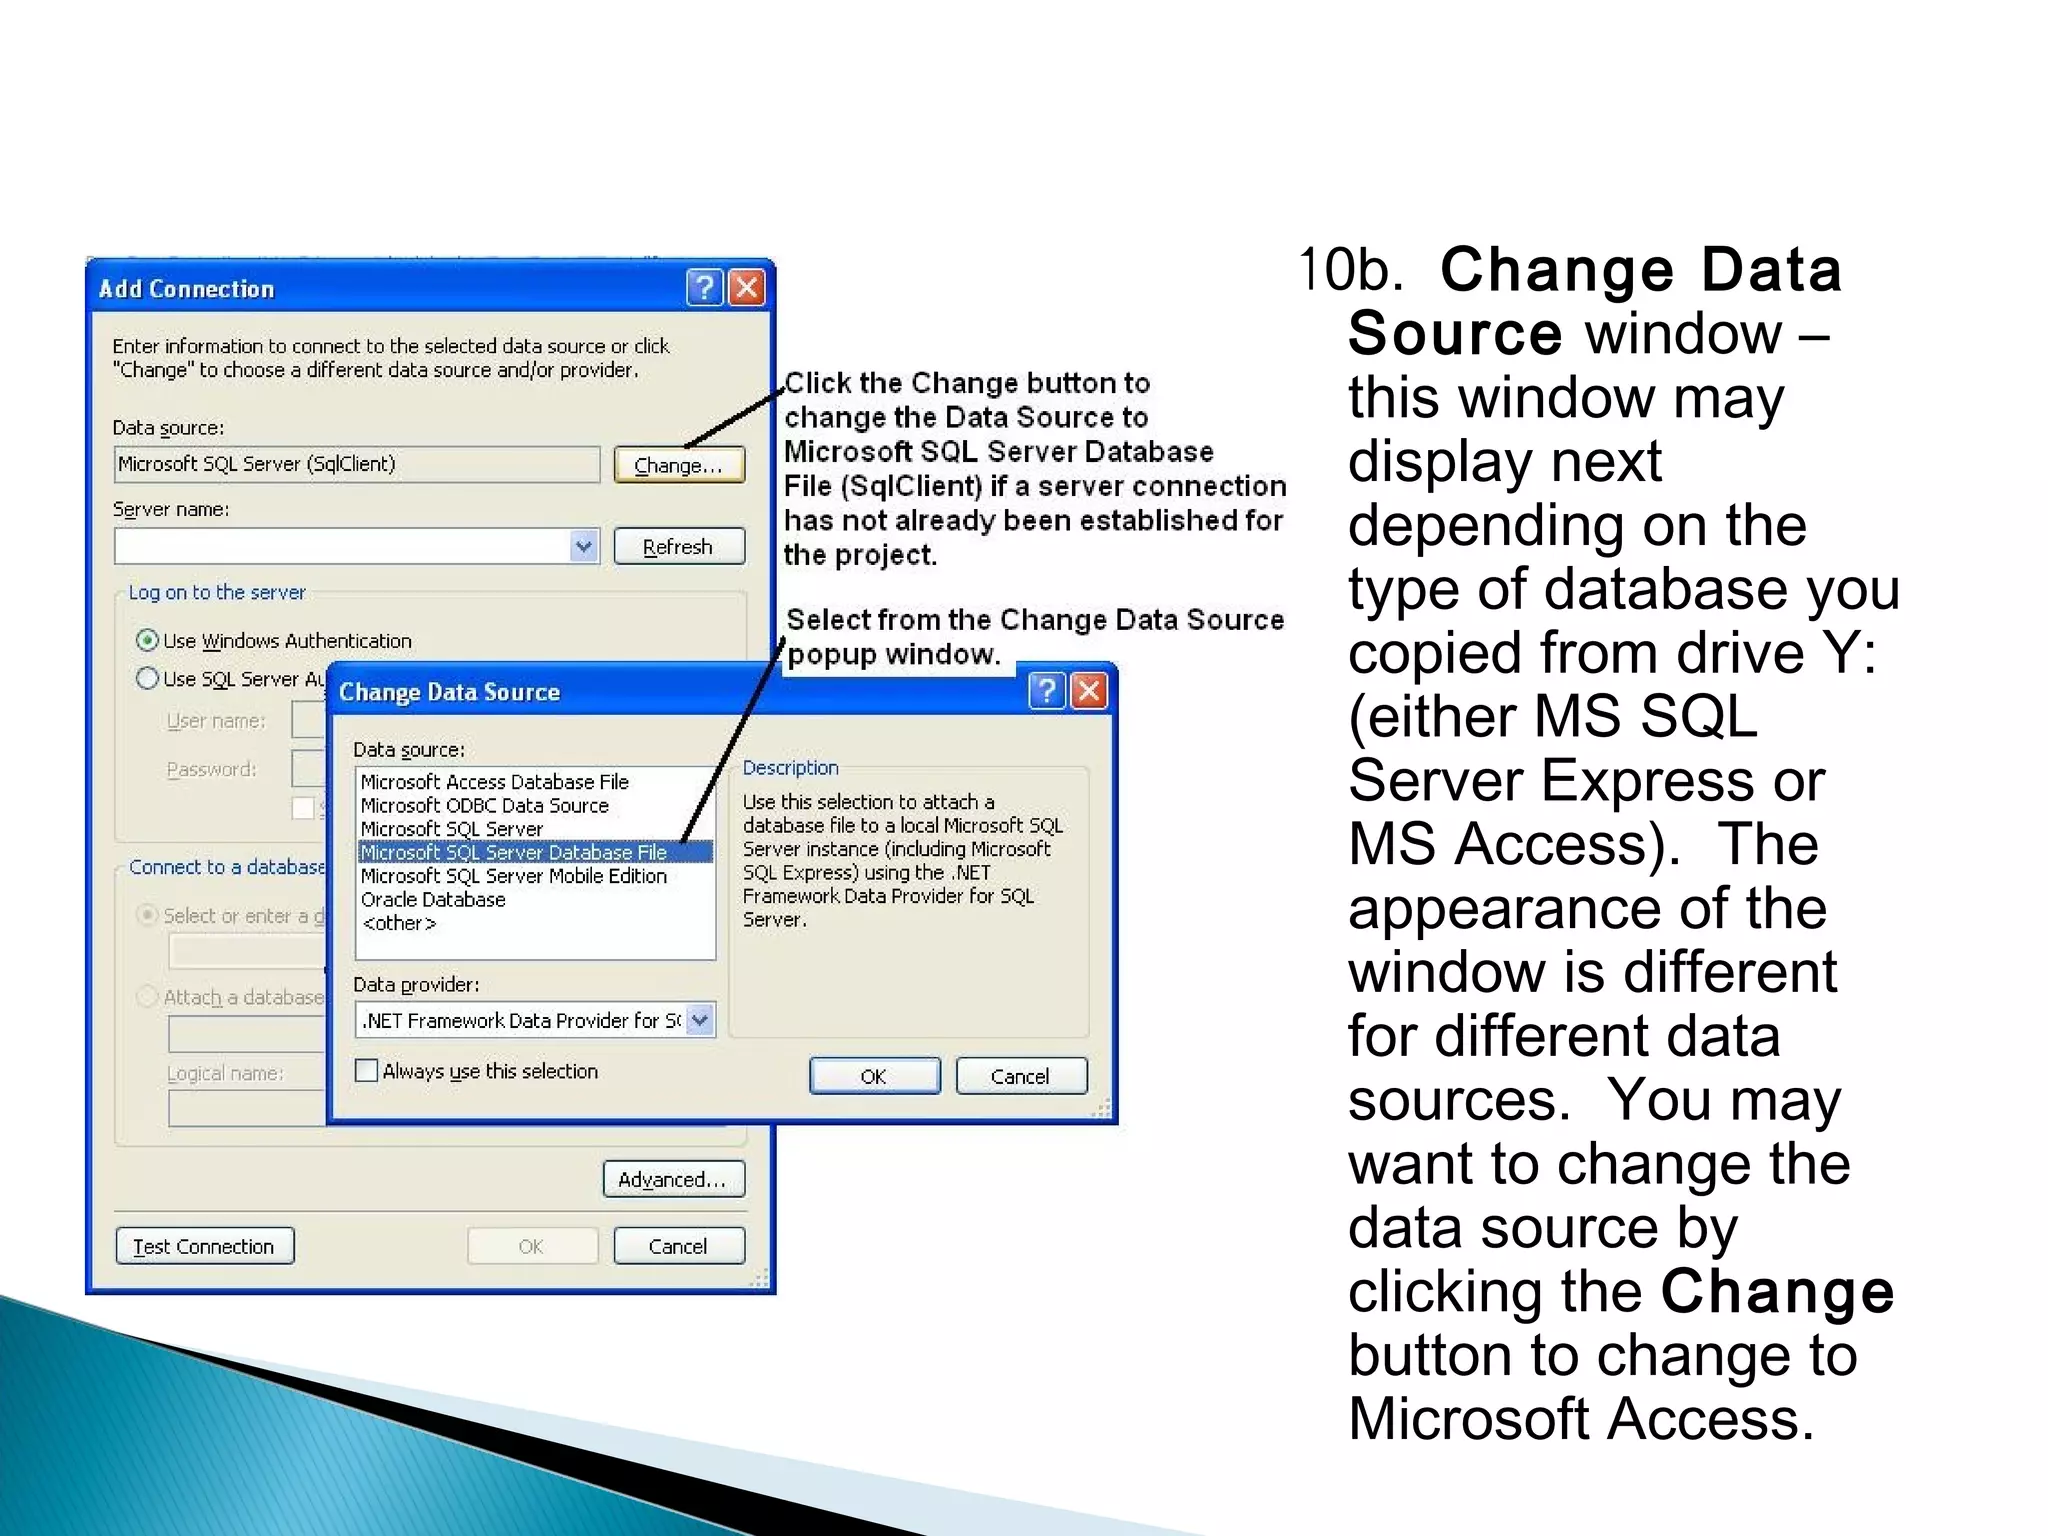Close the Add Connection dialog with X
Image resolution: width=2048 pixels, height=1536 pixels.
pos(747,288)
